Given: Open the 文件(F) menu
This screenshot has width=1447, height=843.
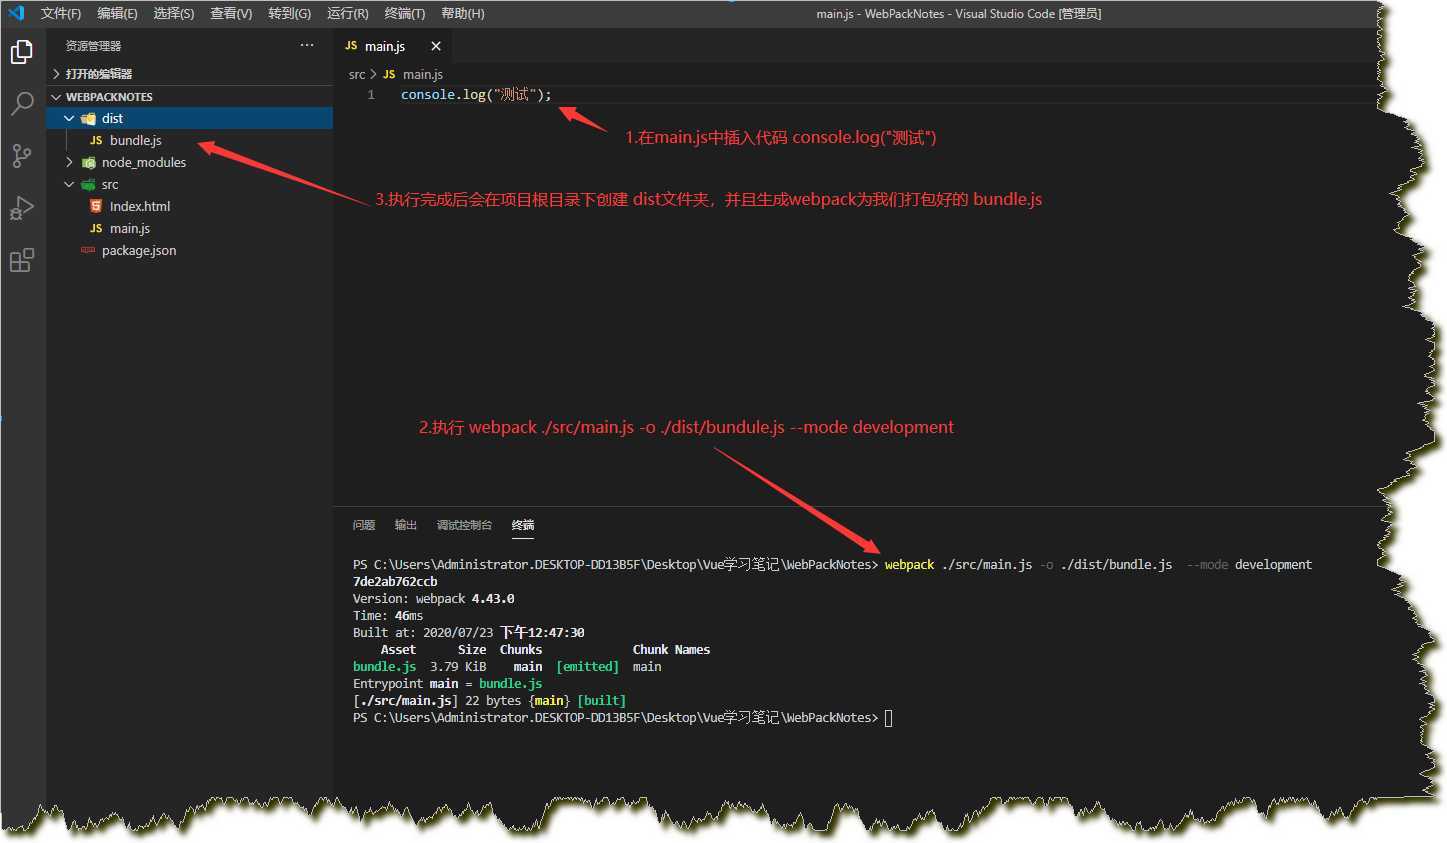Looking at the screenshot, I should click(61, 13).
